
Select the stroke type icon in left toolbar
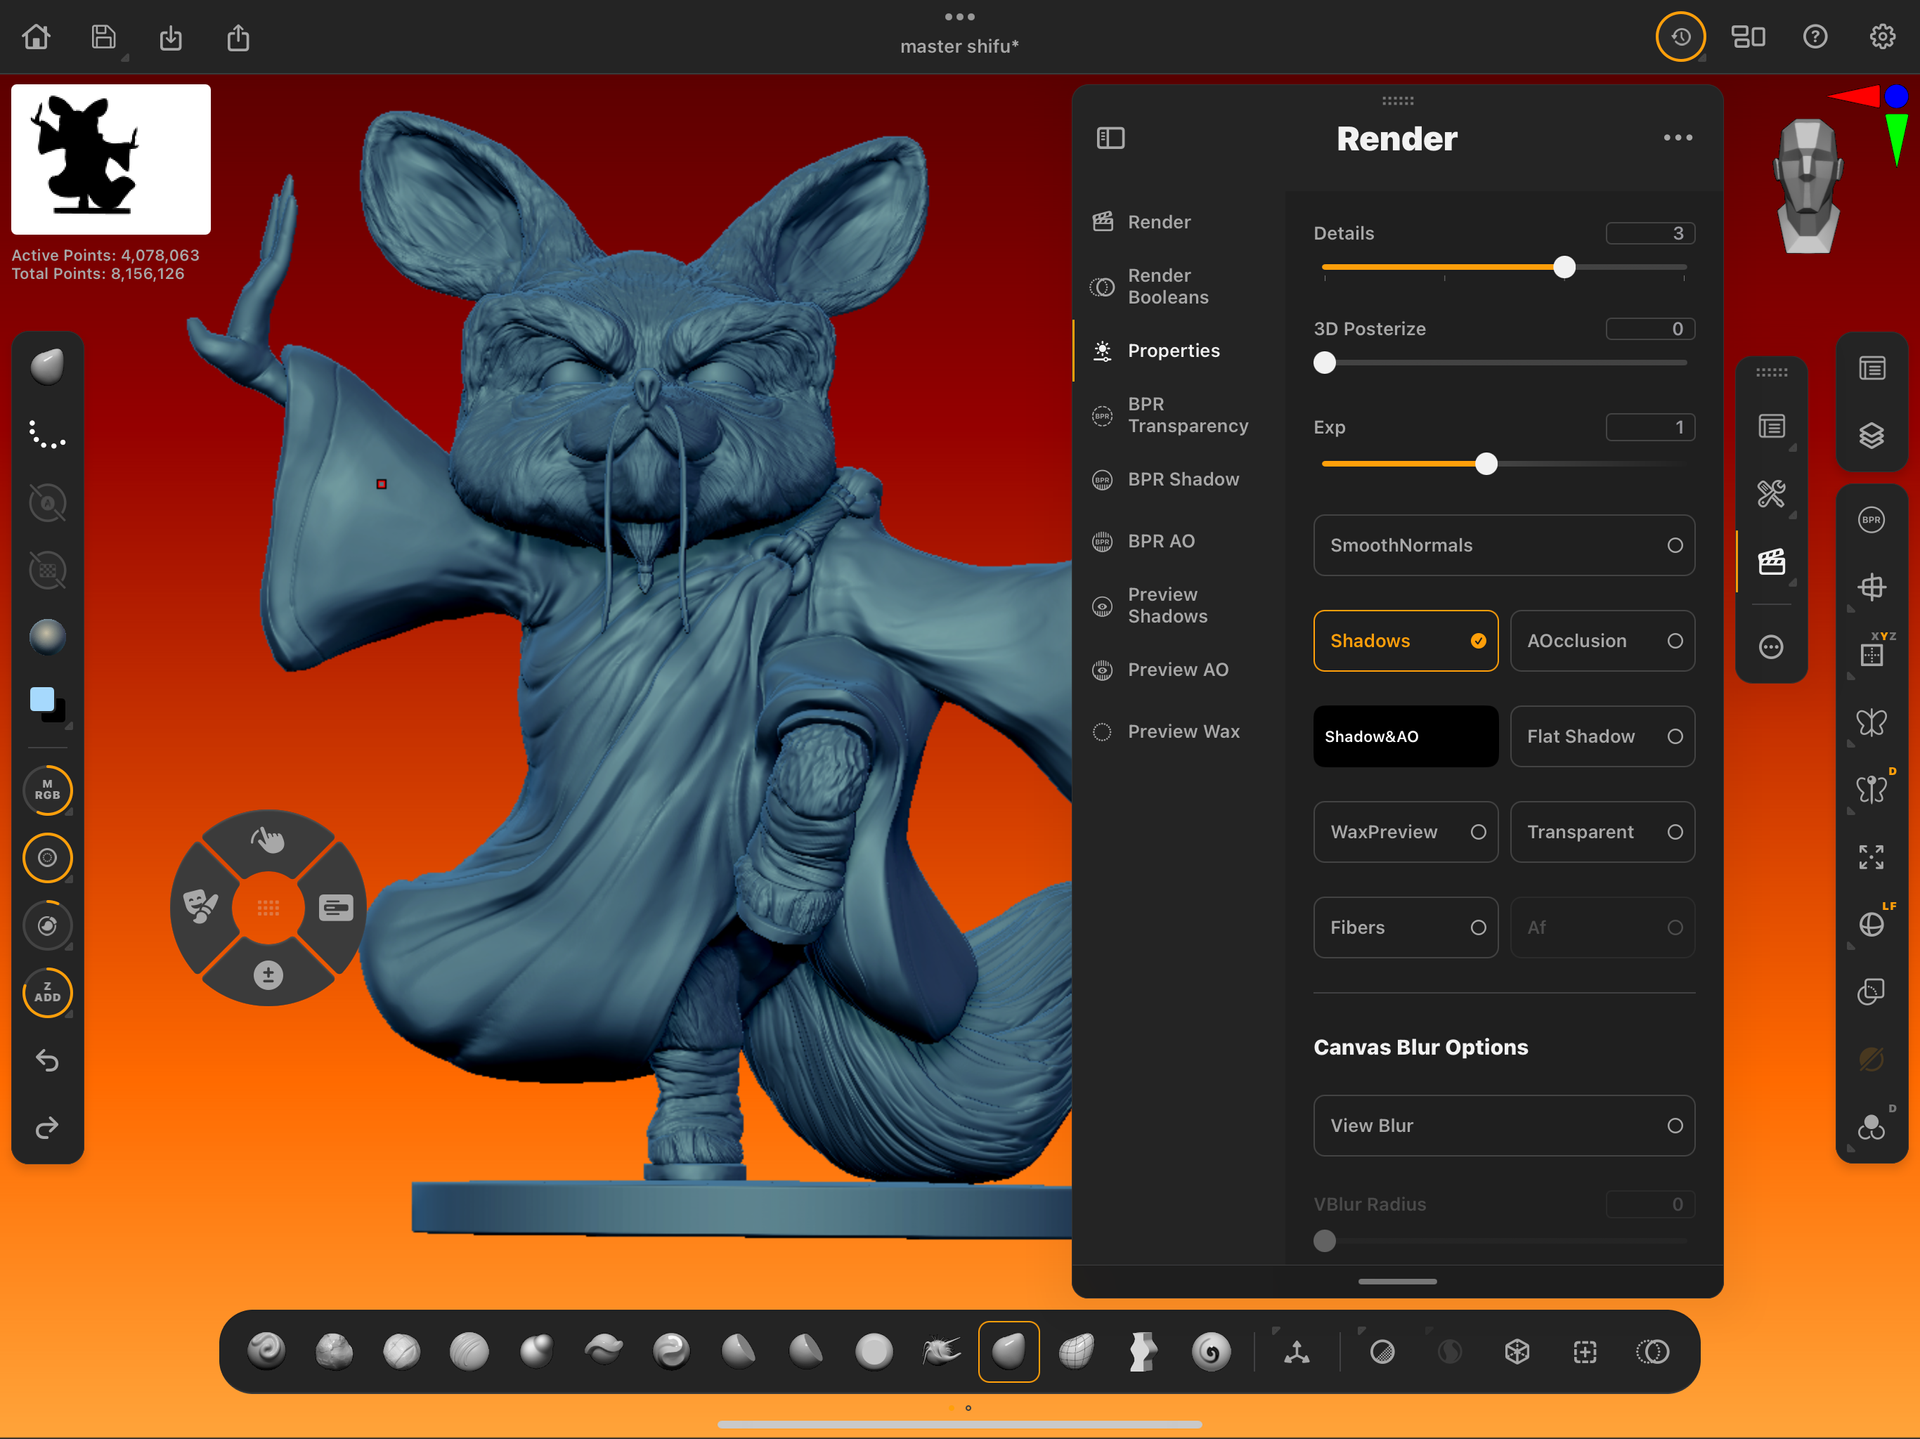click(x=46, y=434)
